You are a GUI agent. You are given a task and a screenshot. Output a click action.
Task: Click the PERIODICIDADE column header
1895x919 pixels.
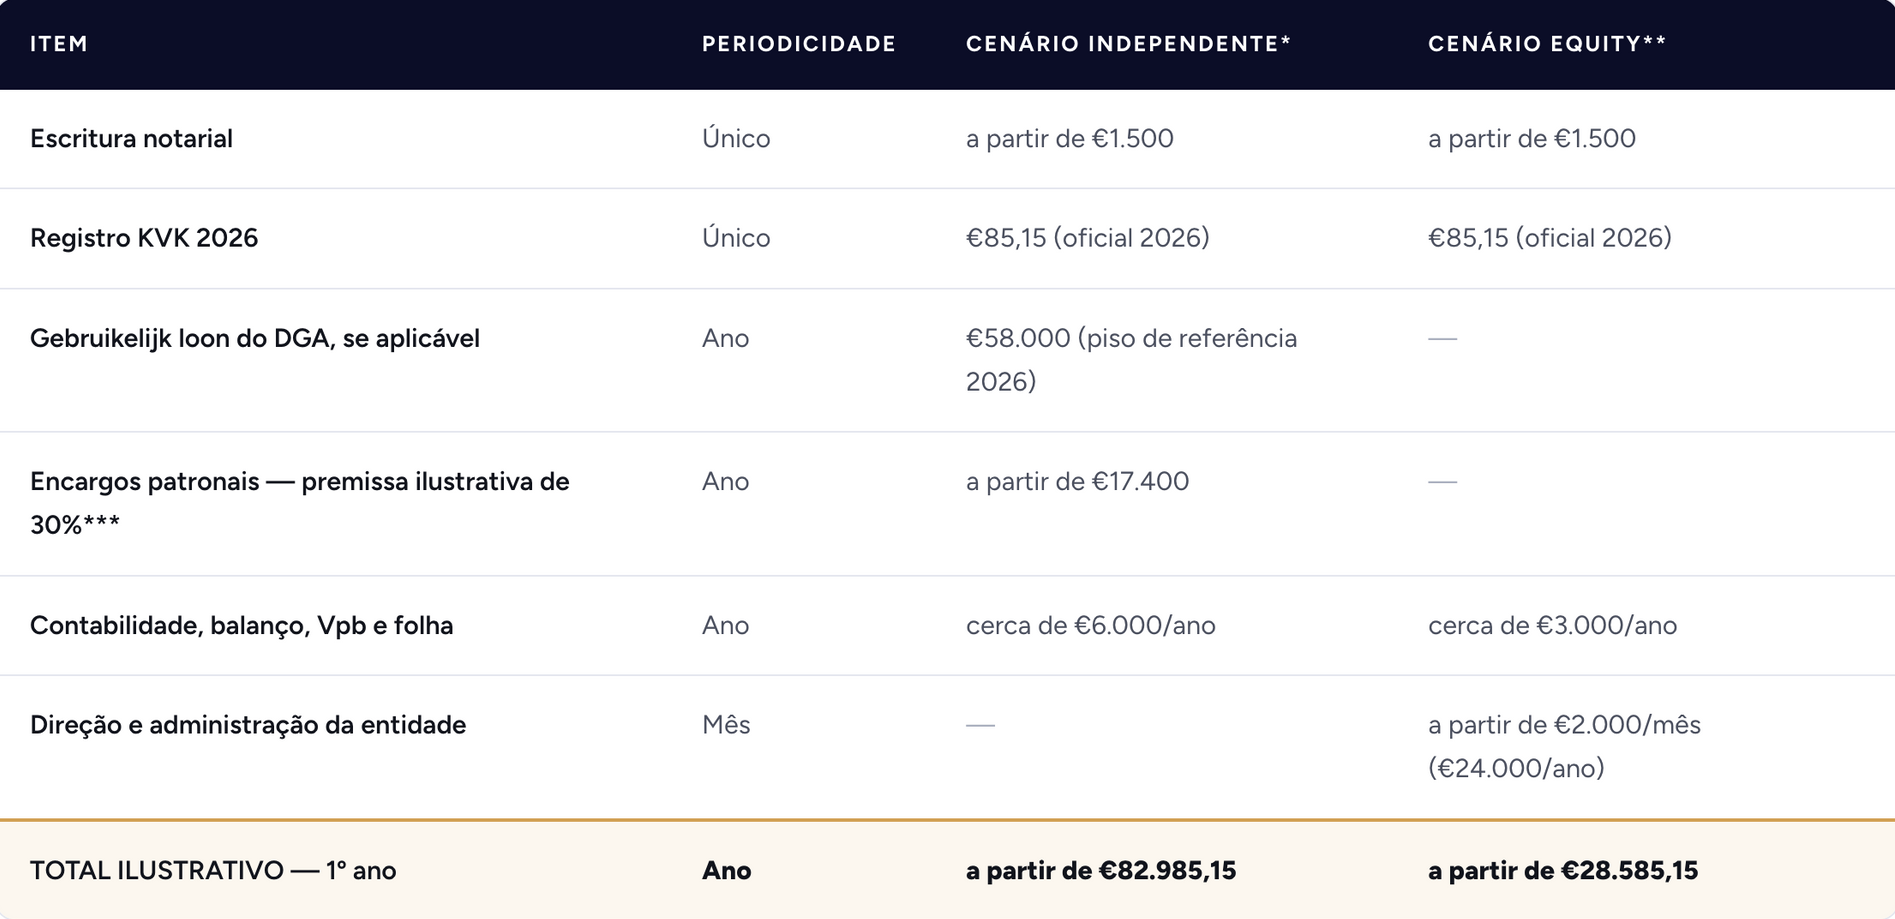pyautogui.click(x=799, y=44)
